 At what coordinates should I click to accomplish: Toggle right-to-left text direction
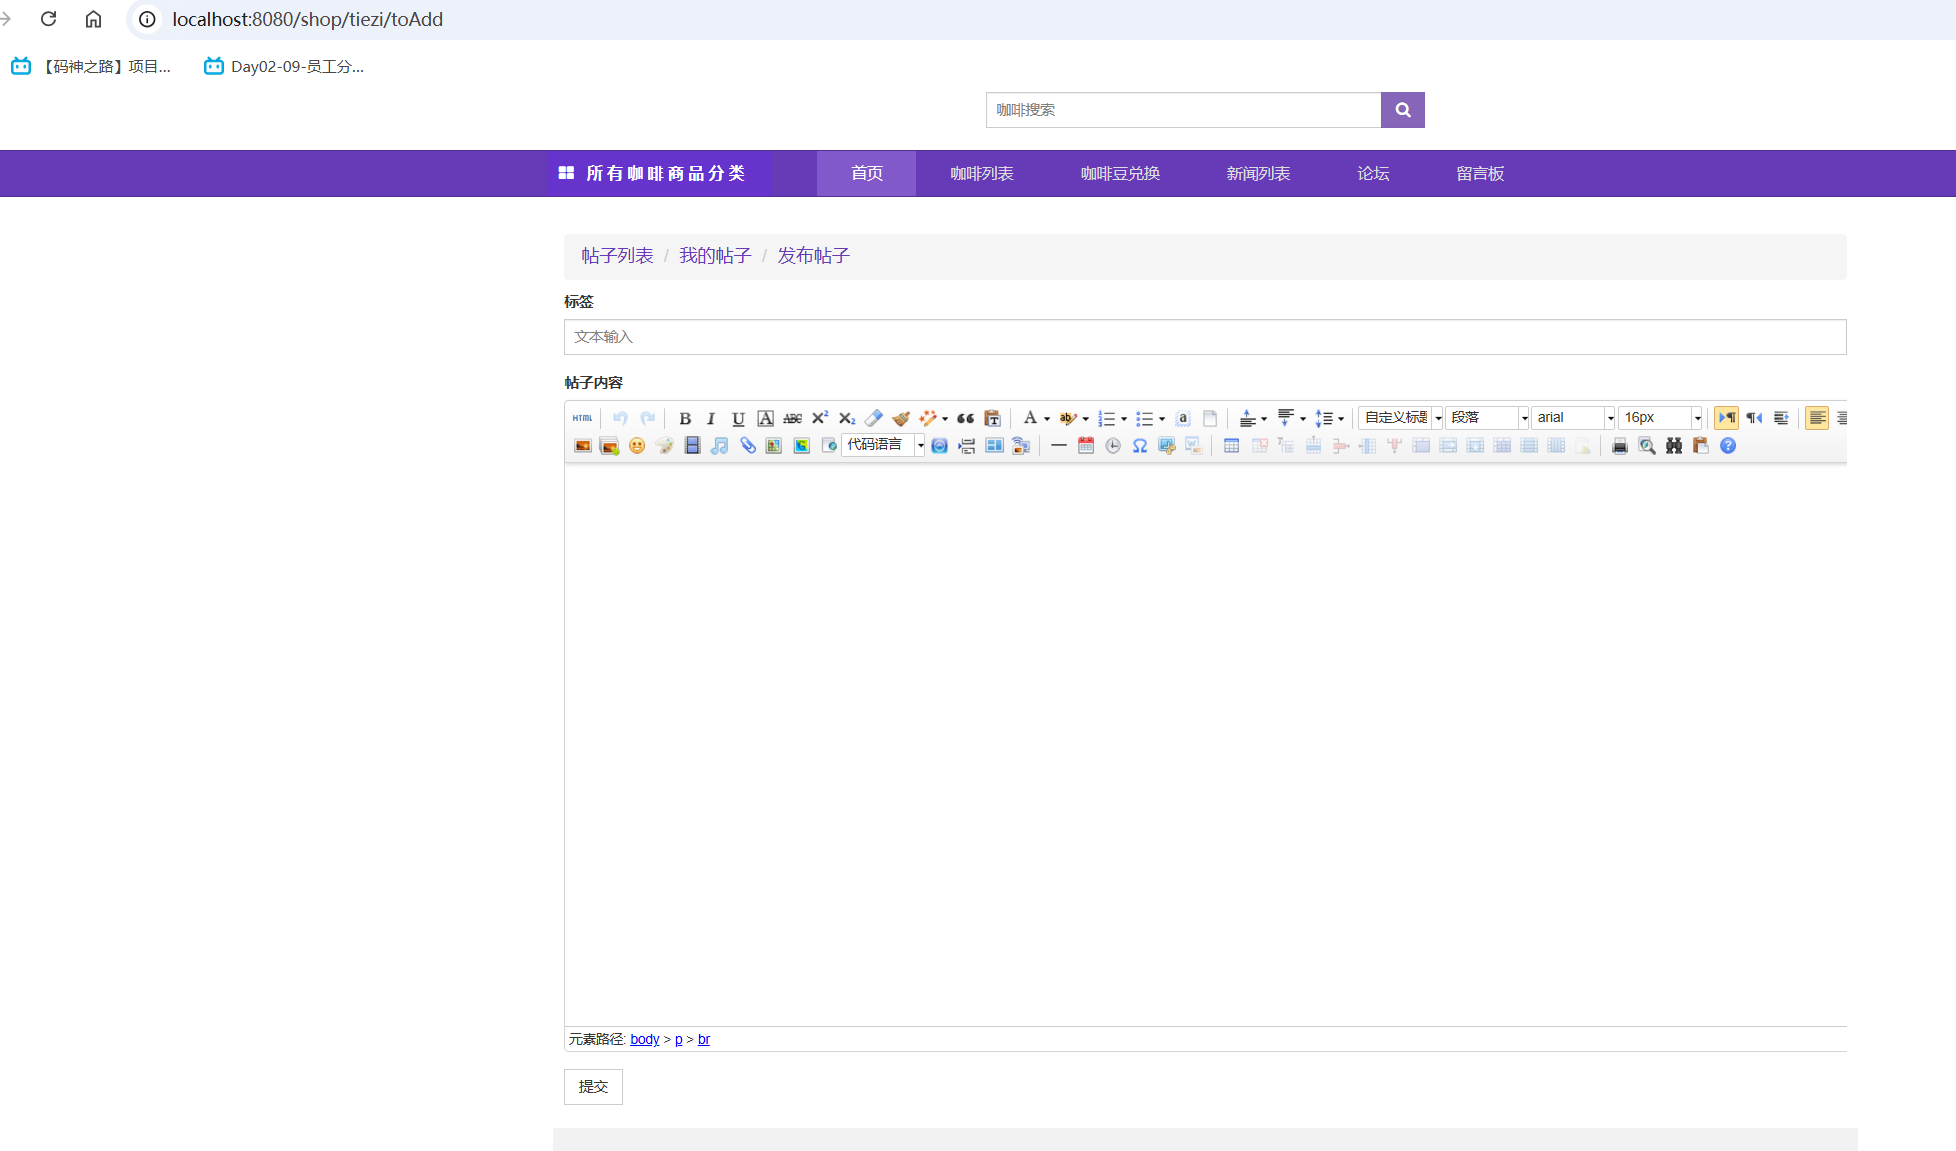(1754, 418)
